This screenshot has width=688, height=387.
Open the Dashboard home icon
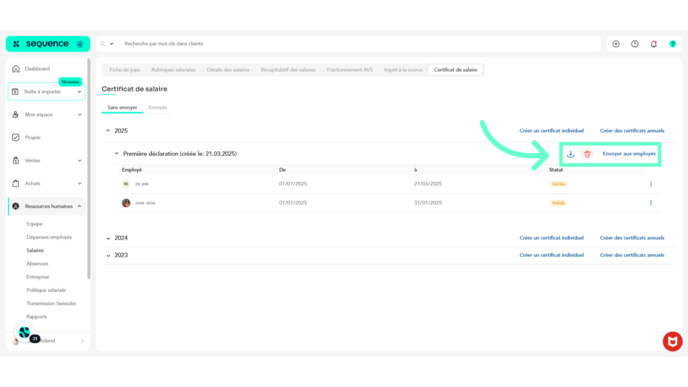[16, 69]
